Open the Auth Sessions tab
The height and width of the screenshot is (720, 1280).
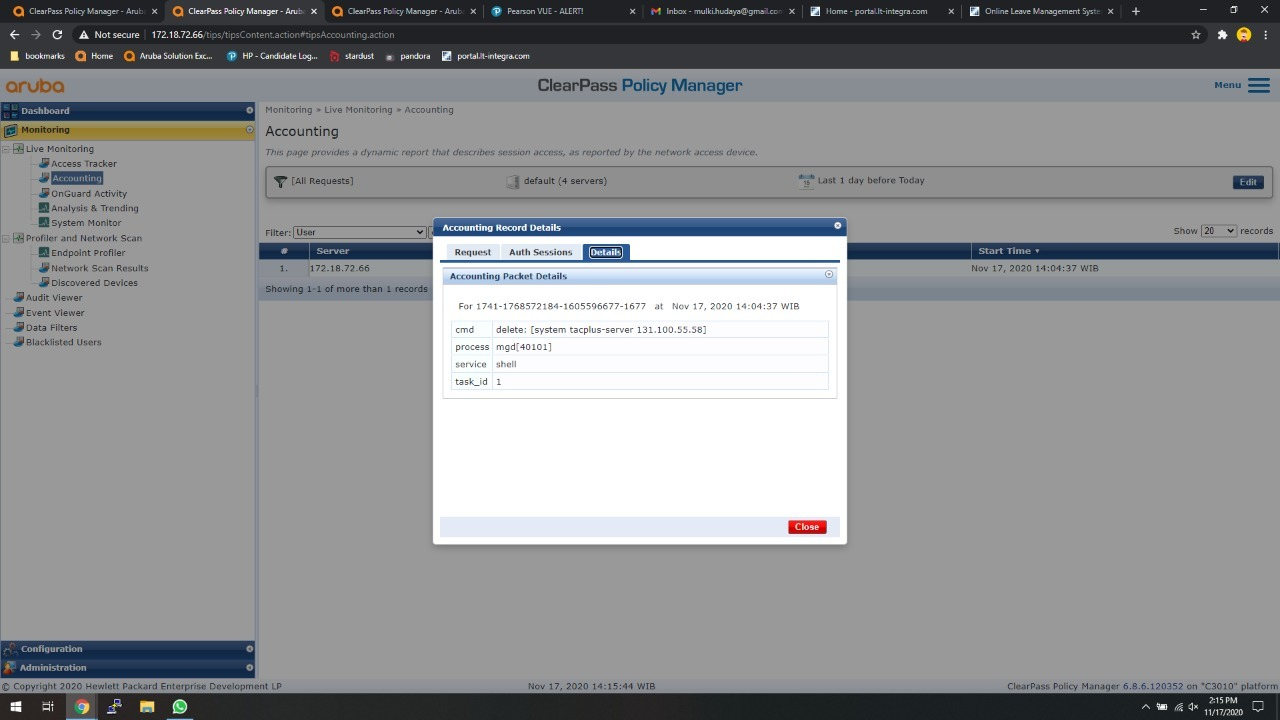pyautogui.click(x=540, y=252)
